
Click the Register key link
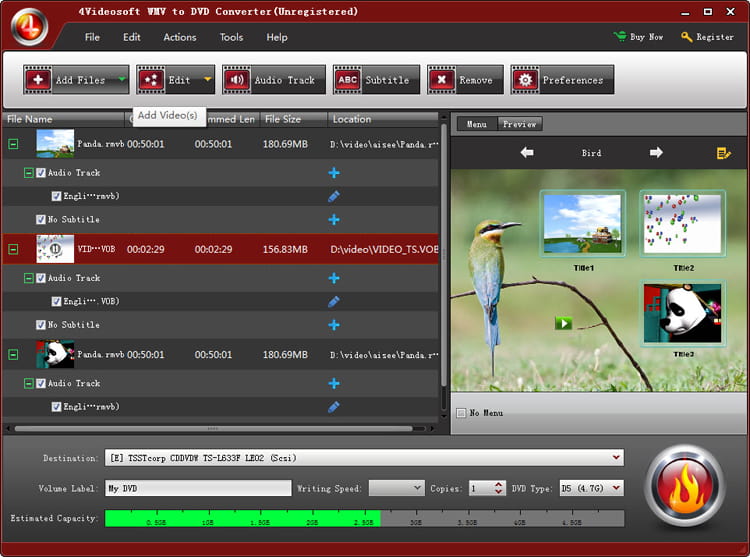coord(707,37)
